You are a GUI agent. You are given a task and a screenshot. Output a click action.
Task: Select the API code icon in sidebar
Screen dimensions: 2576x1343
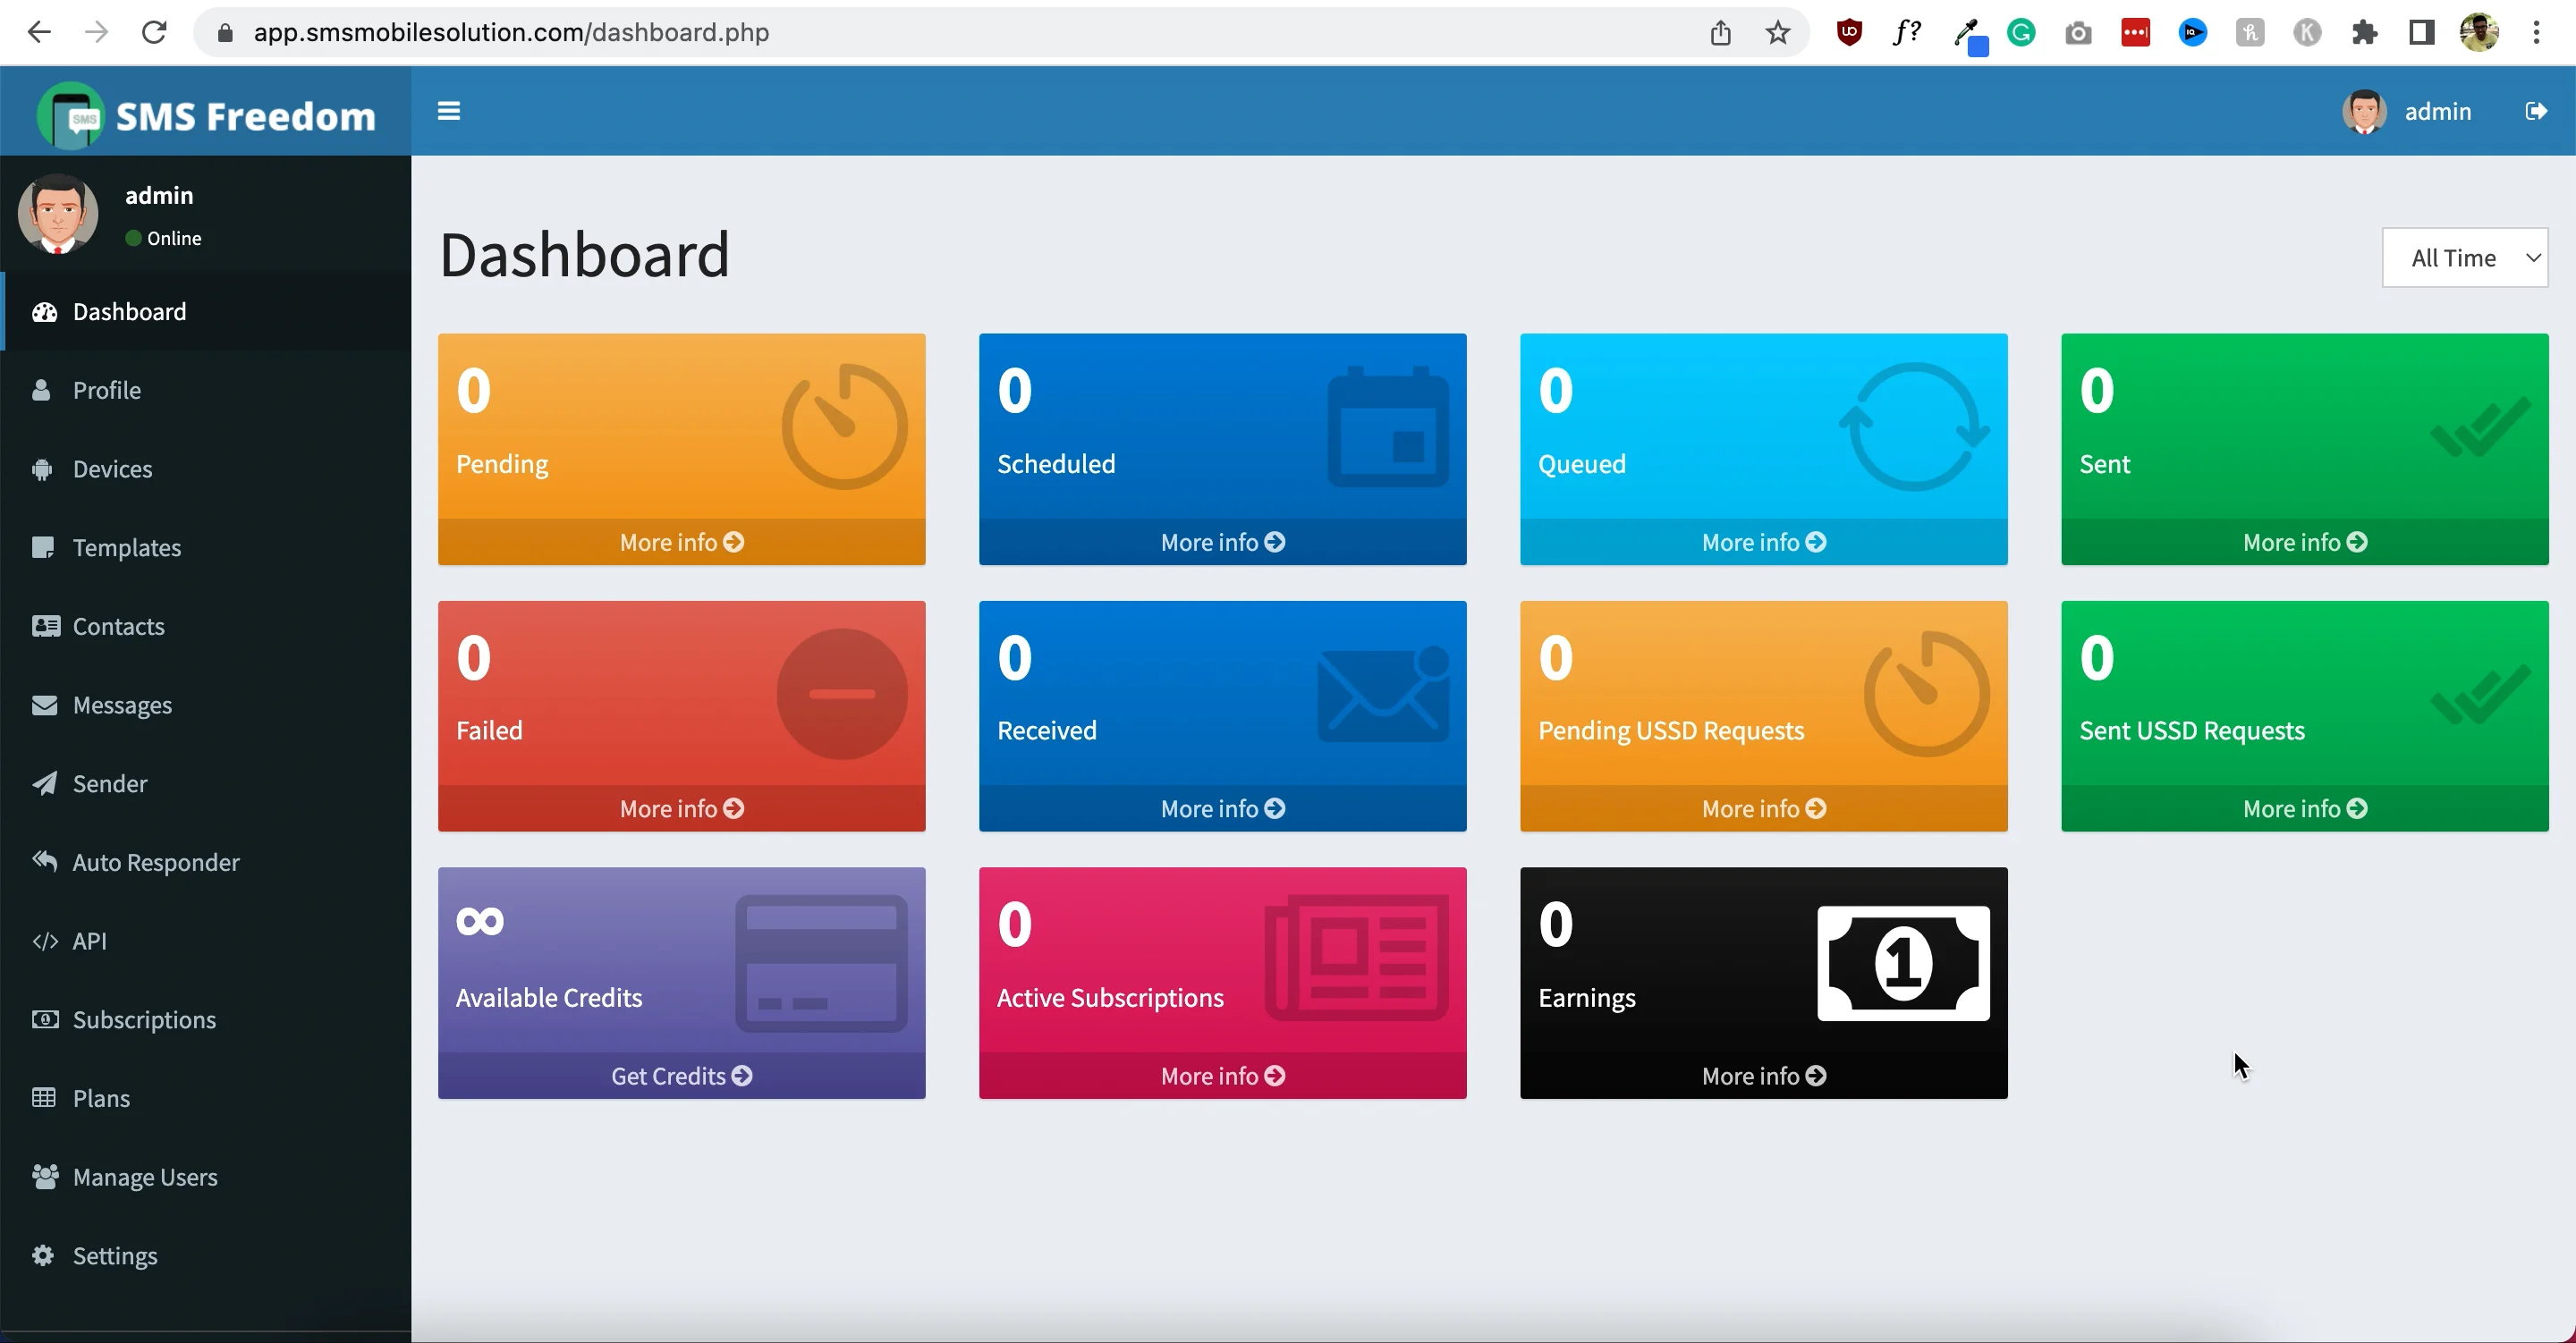[45, 940]
